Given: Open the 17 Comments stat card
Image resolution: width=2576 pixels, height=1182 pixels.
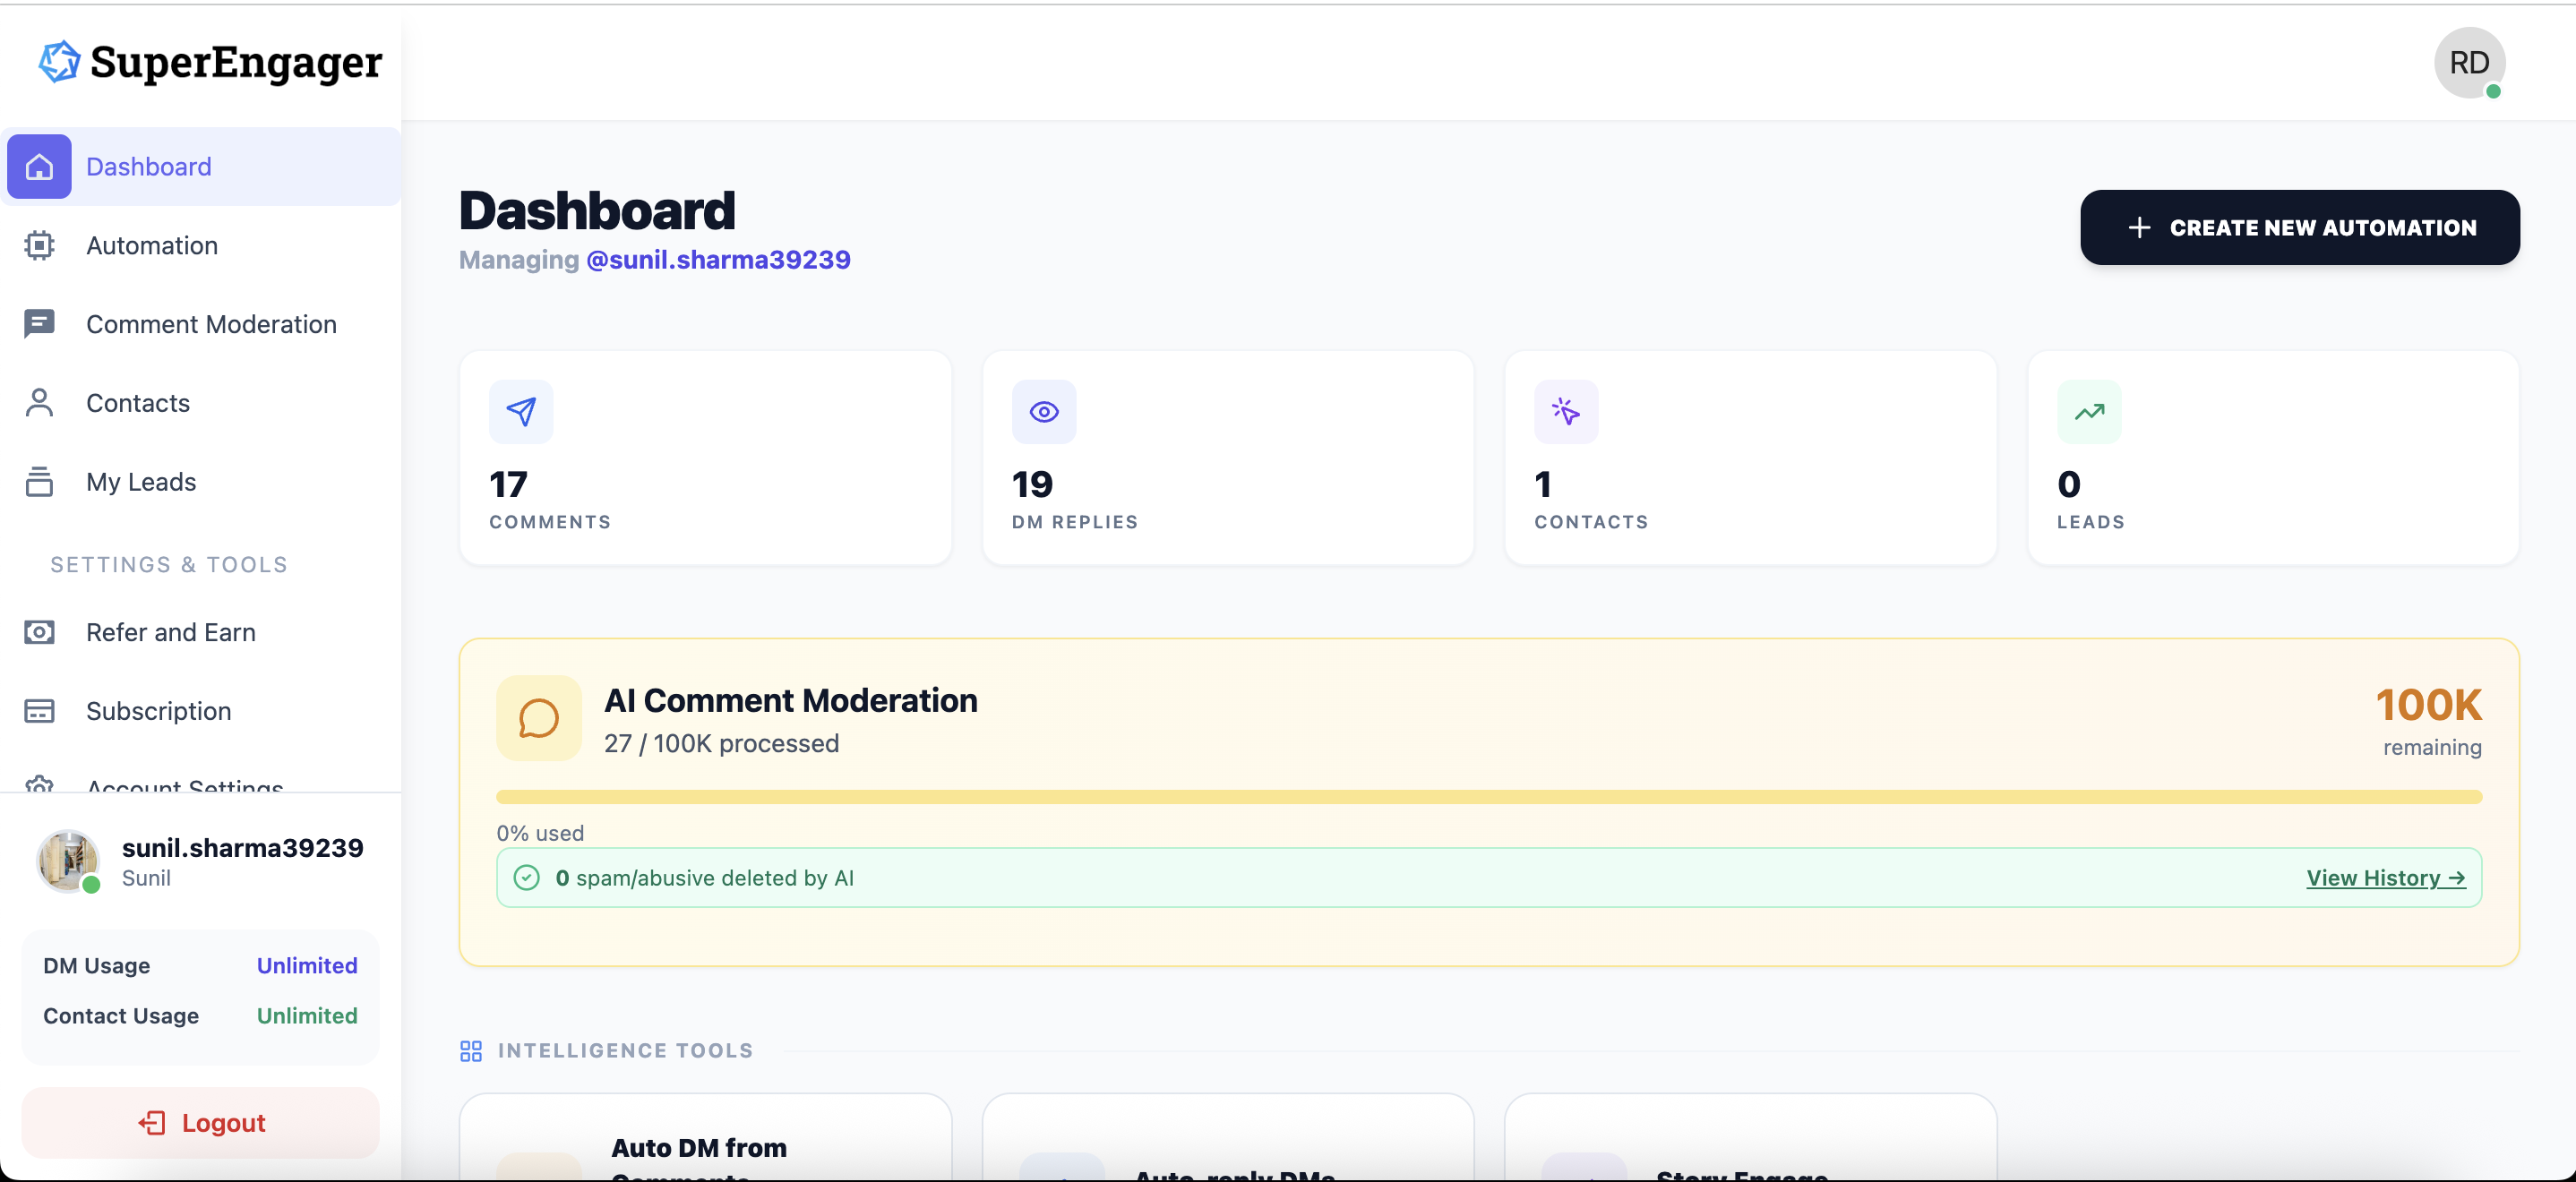Looking at the screenshot, I should pyautogui.click(x=705, y=458).
